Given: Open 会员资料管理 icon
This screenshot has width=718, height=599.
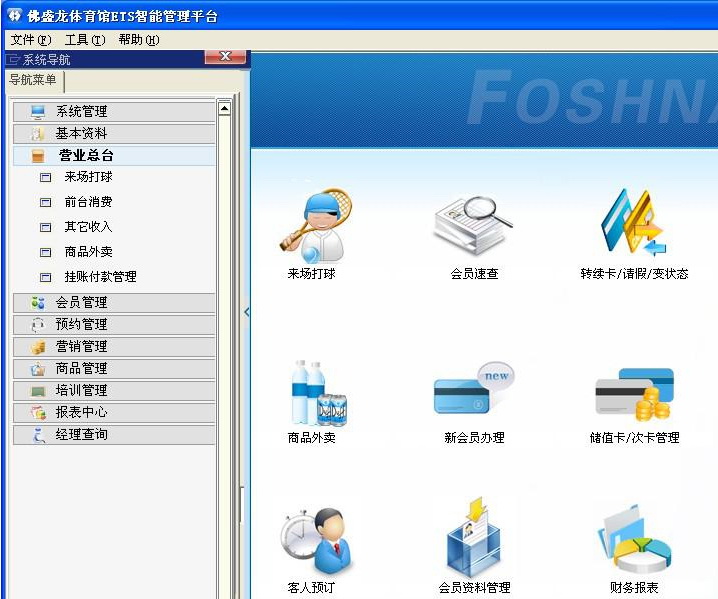Looking at the screenshot, I should click(x=473, y=537).
